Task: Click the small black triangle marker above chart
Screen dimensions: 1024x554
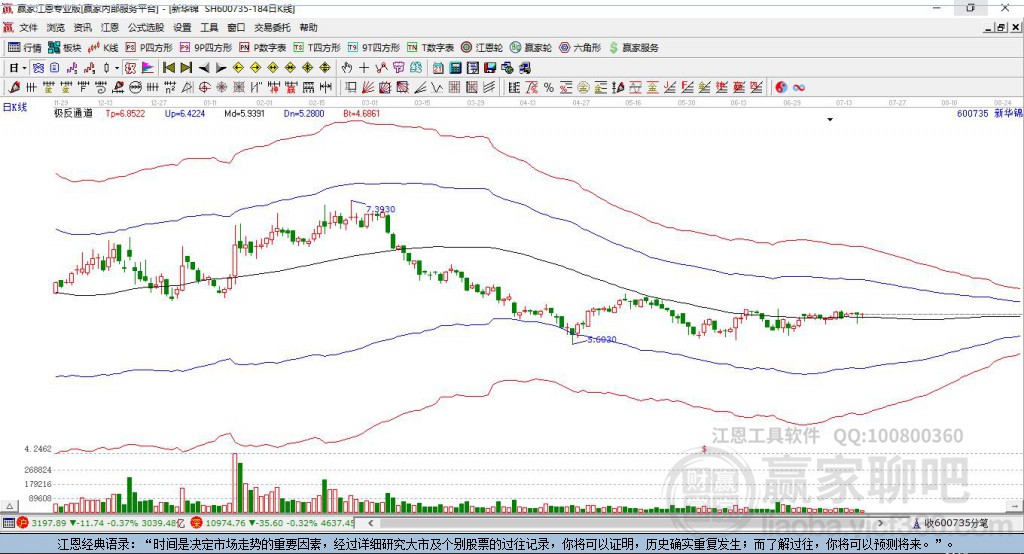Action: [830, 120]
